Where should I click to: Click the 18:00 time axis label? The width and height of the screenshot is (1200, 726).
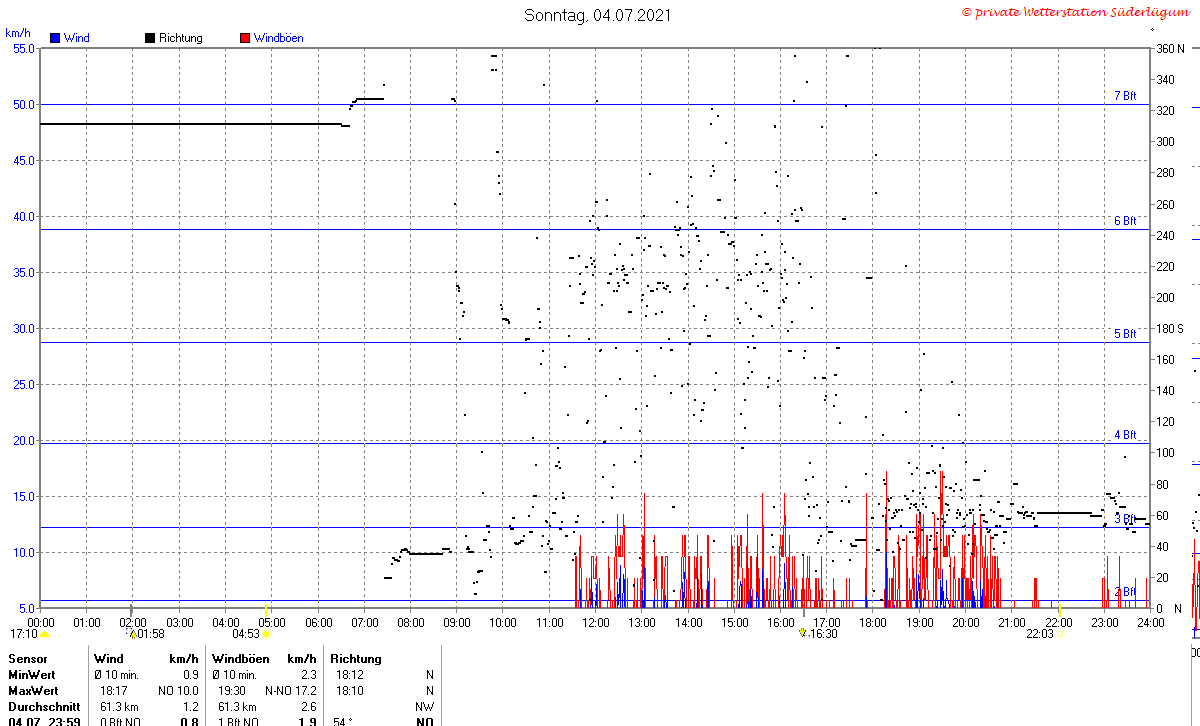[873, 622]
